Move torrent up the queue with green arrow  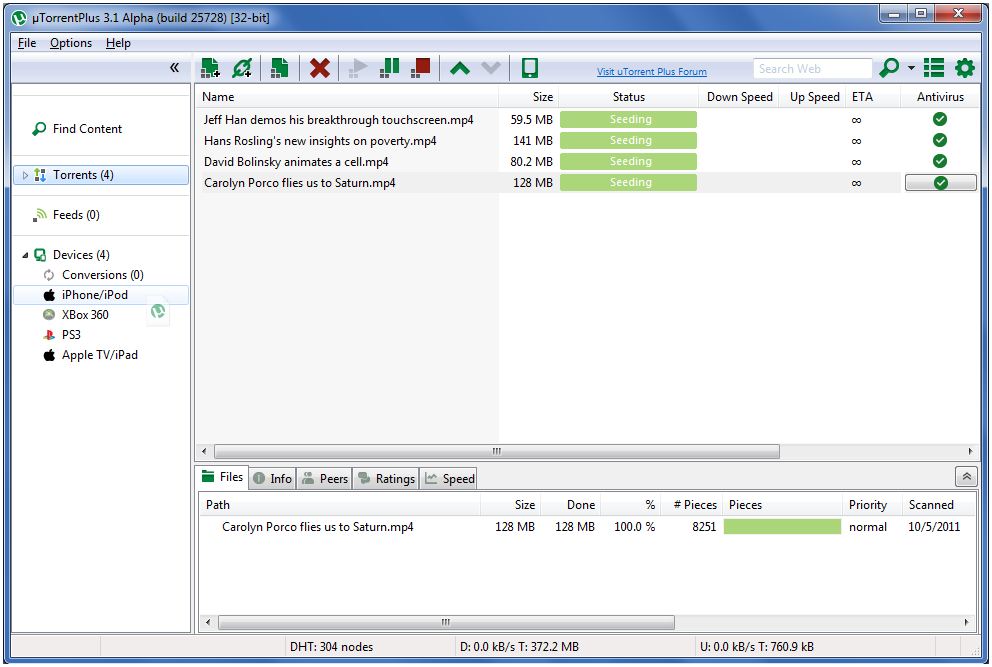click(460, 68)
